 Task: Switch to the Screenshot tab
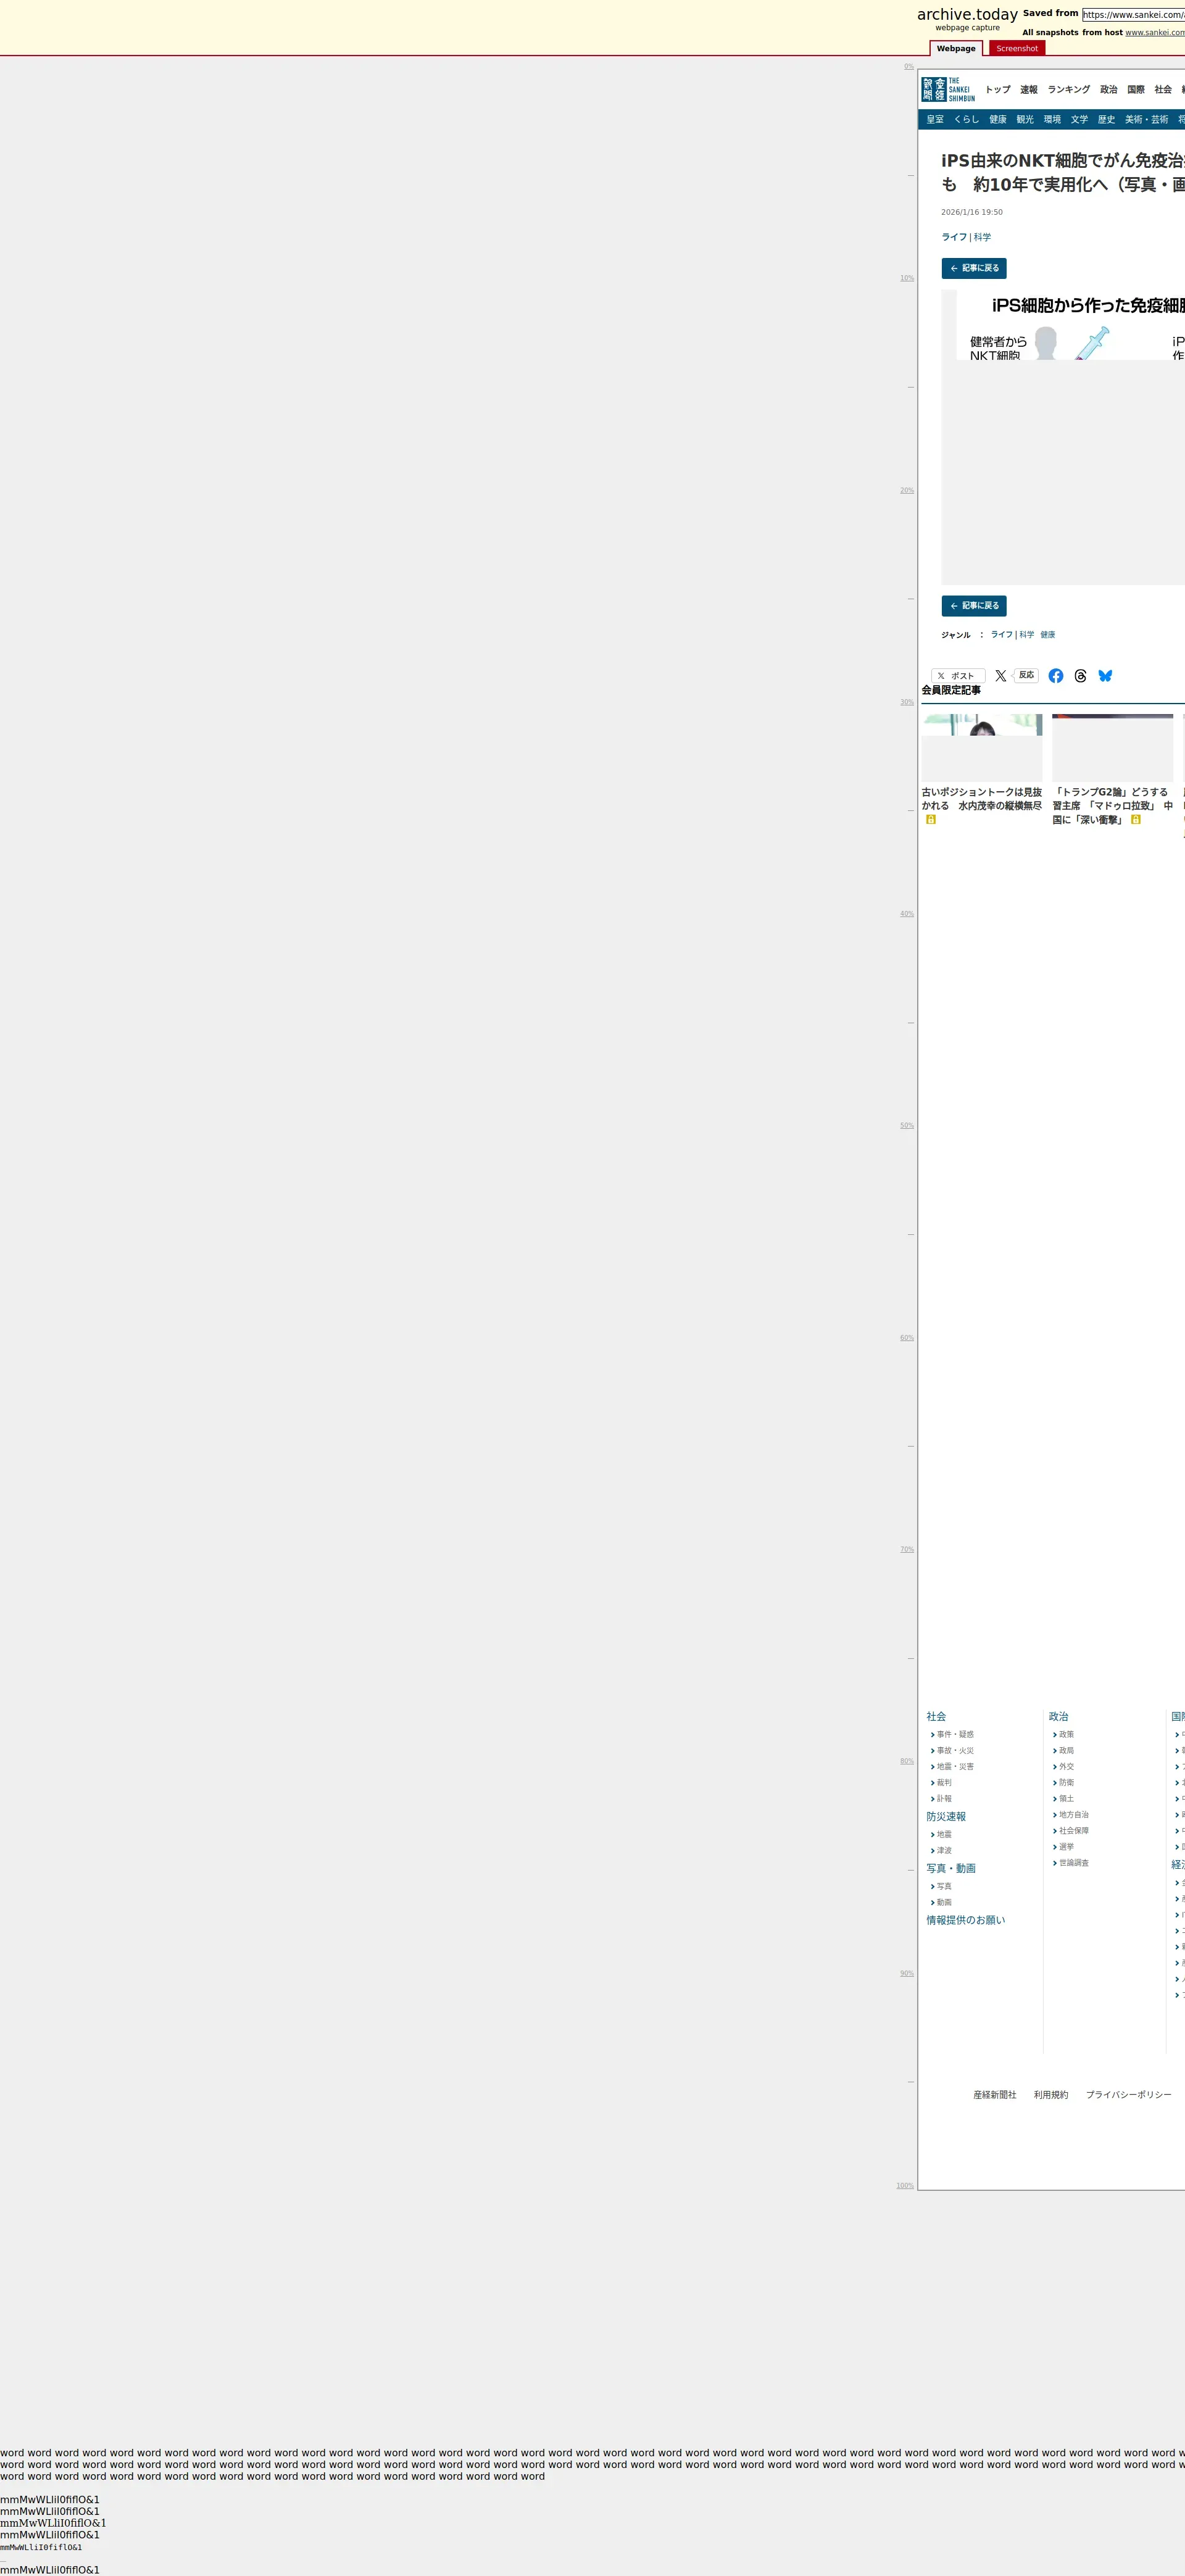pyautogui.click(x=1016, y=49)
